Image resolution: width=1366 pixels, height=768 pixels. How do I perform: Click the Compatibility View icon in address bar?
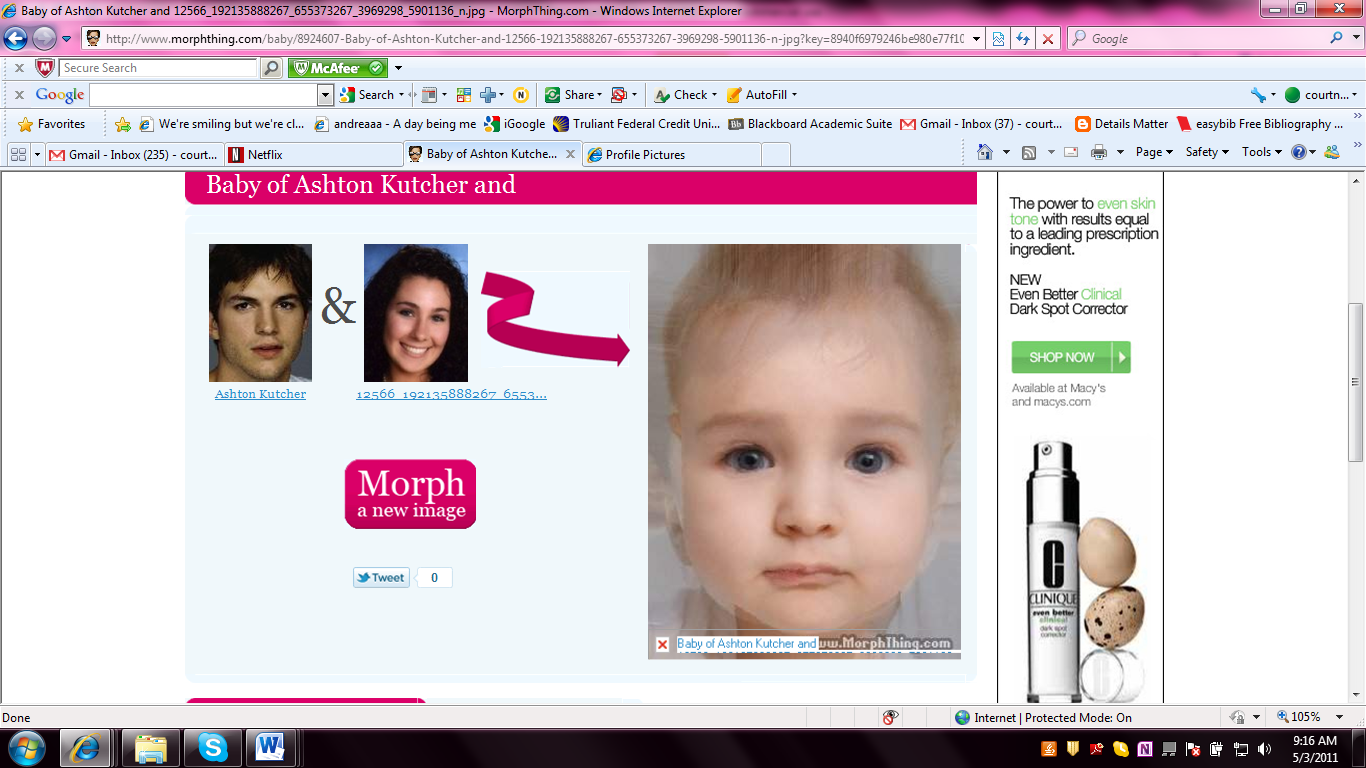997,39
